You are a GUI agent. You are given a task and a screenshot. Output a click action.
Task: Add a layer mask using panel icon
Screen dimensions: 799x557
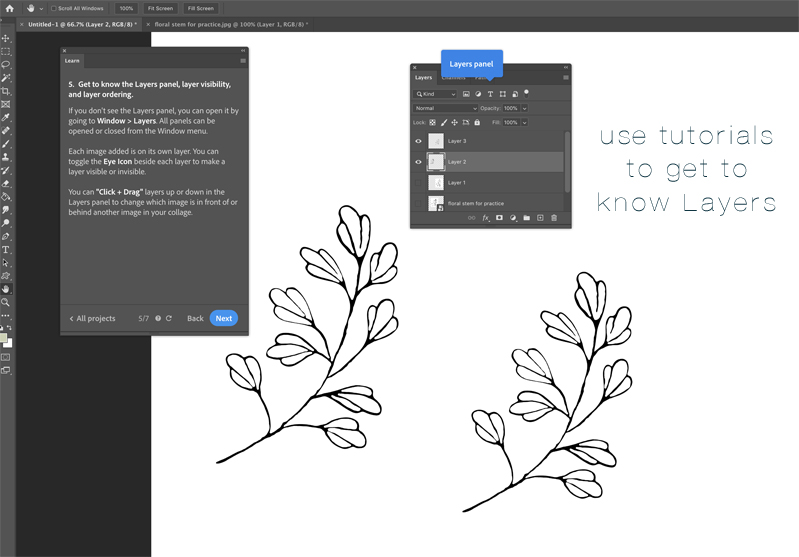click(x=498, y=217)
